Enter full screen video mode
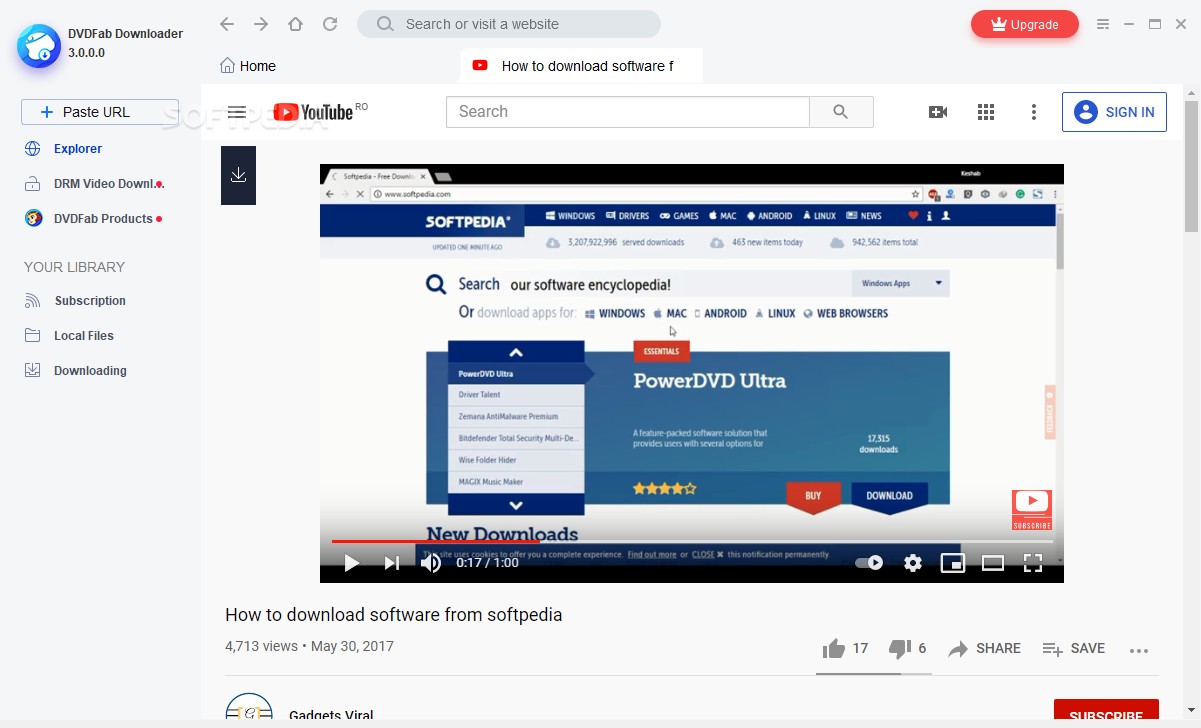This screenshot has height=728, width=1201. [1033, 563]
